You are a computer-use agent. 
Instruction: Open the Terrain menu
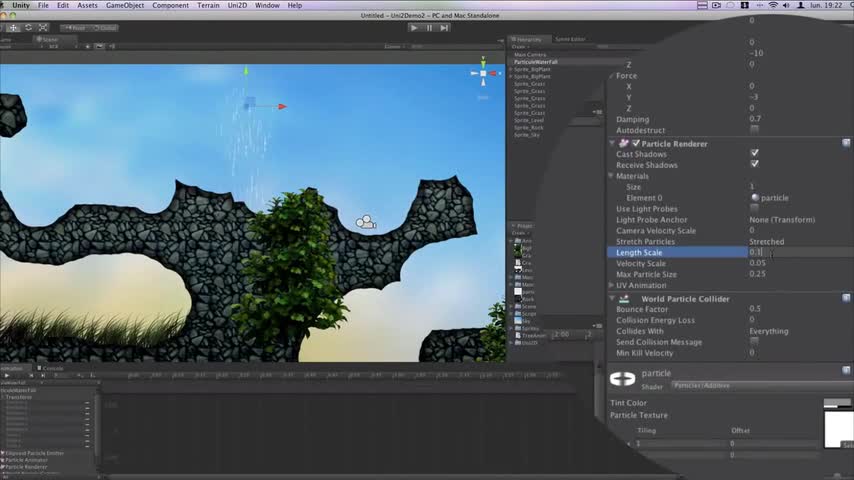point(208,5)
